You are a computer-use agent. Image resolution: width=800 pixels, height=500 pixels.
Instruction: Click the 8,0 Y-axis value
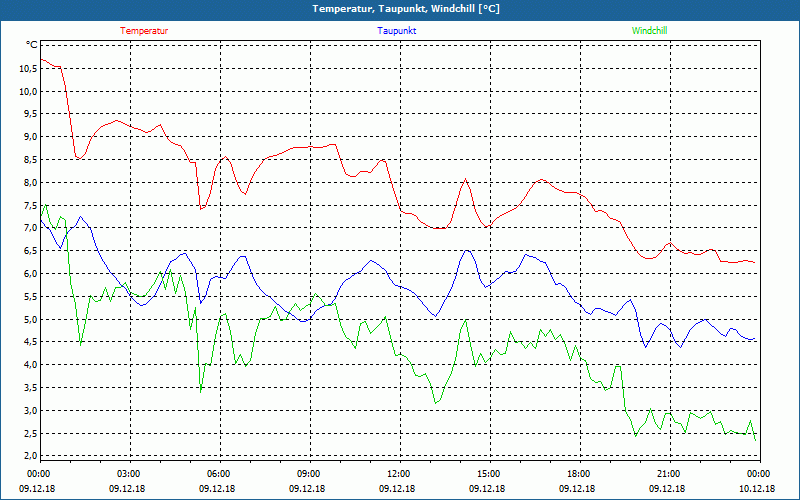click(x=30, y=183)
